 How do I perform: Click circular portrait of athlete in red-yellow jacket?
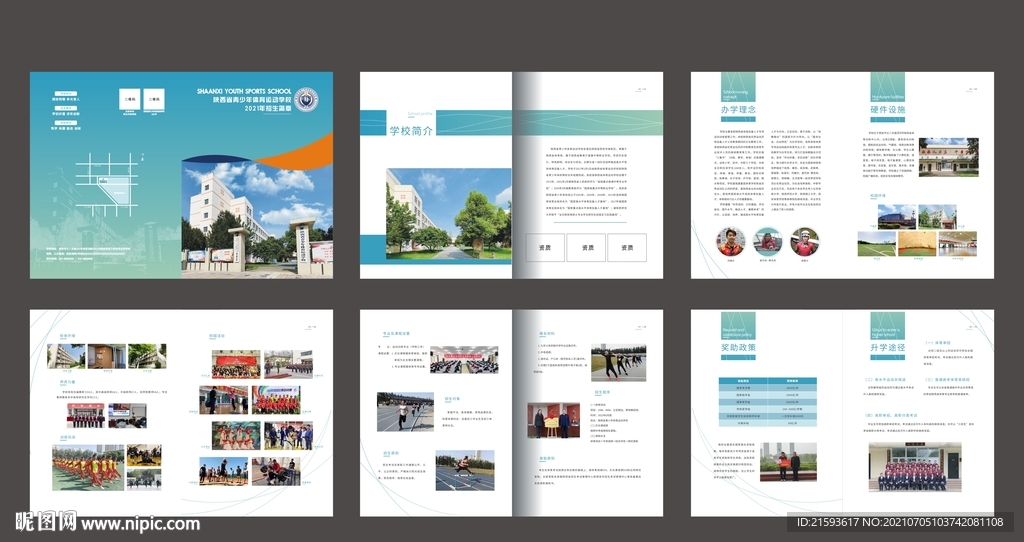pos(730,242)
